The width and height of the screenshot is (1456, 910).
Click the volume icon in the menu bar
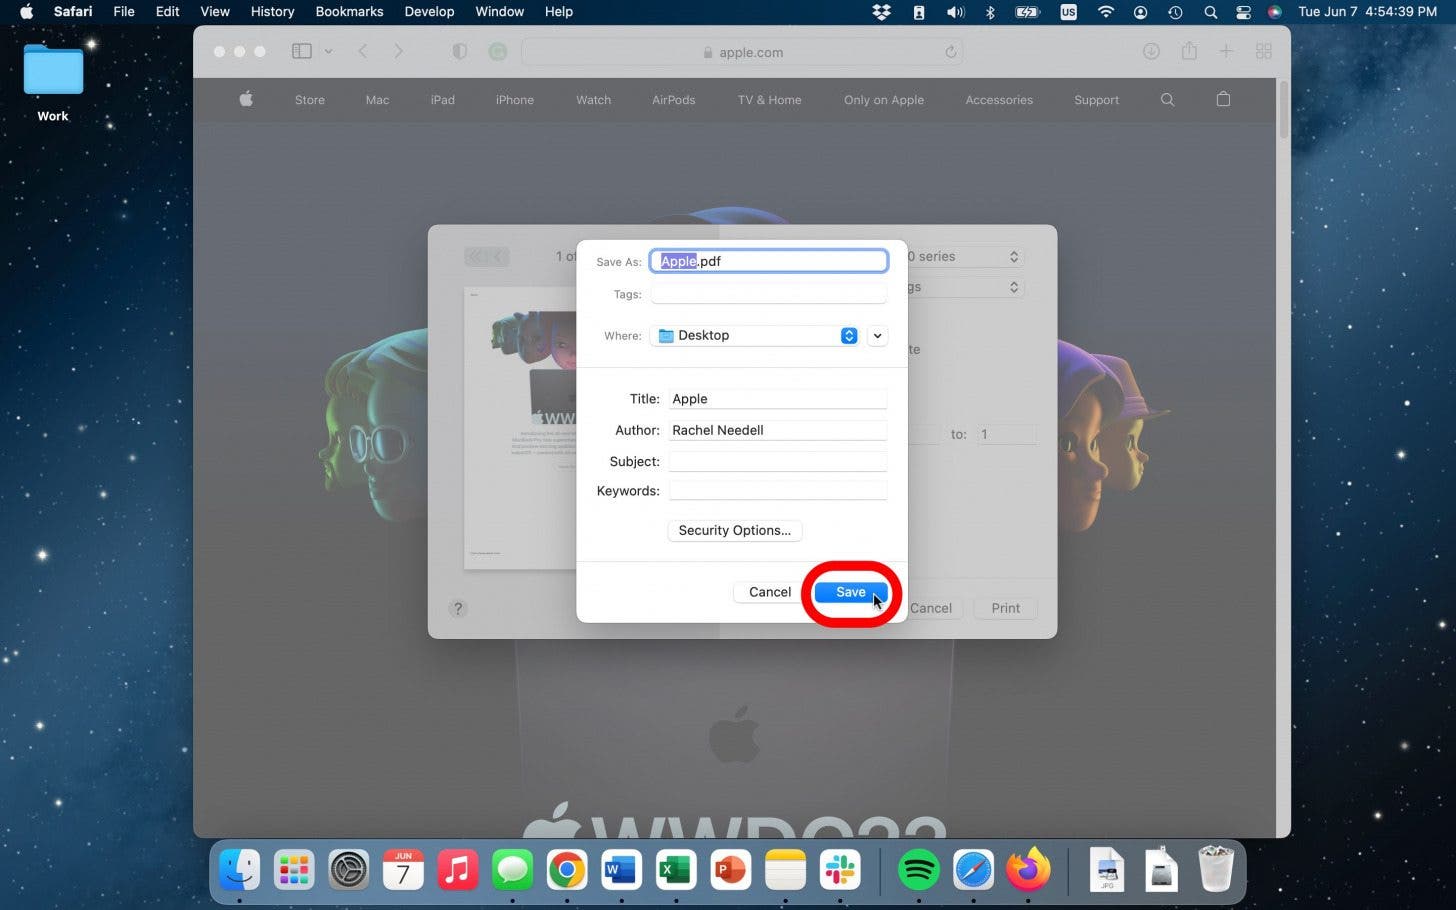click(x=955, y=12)
